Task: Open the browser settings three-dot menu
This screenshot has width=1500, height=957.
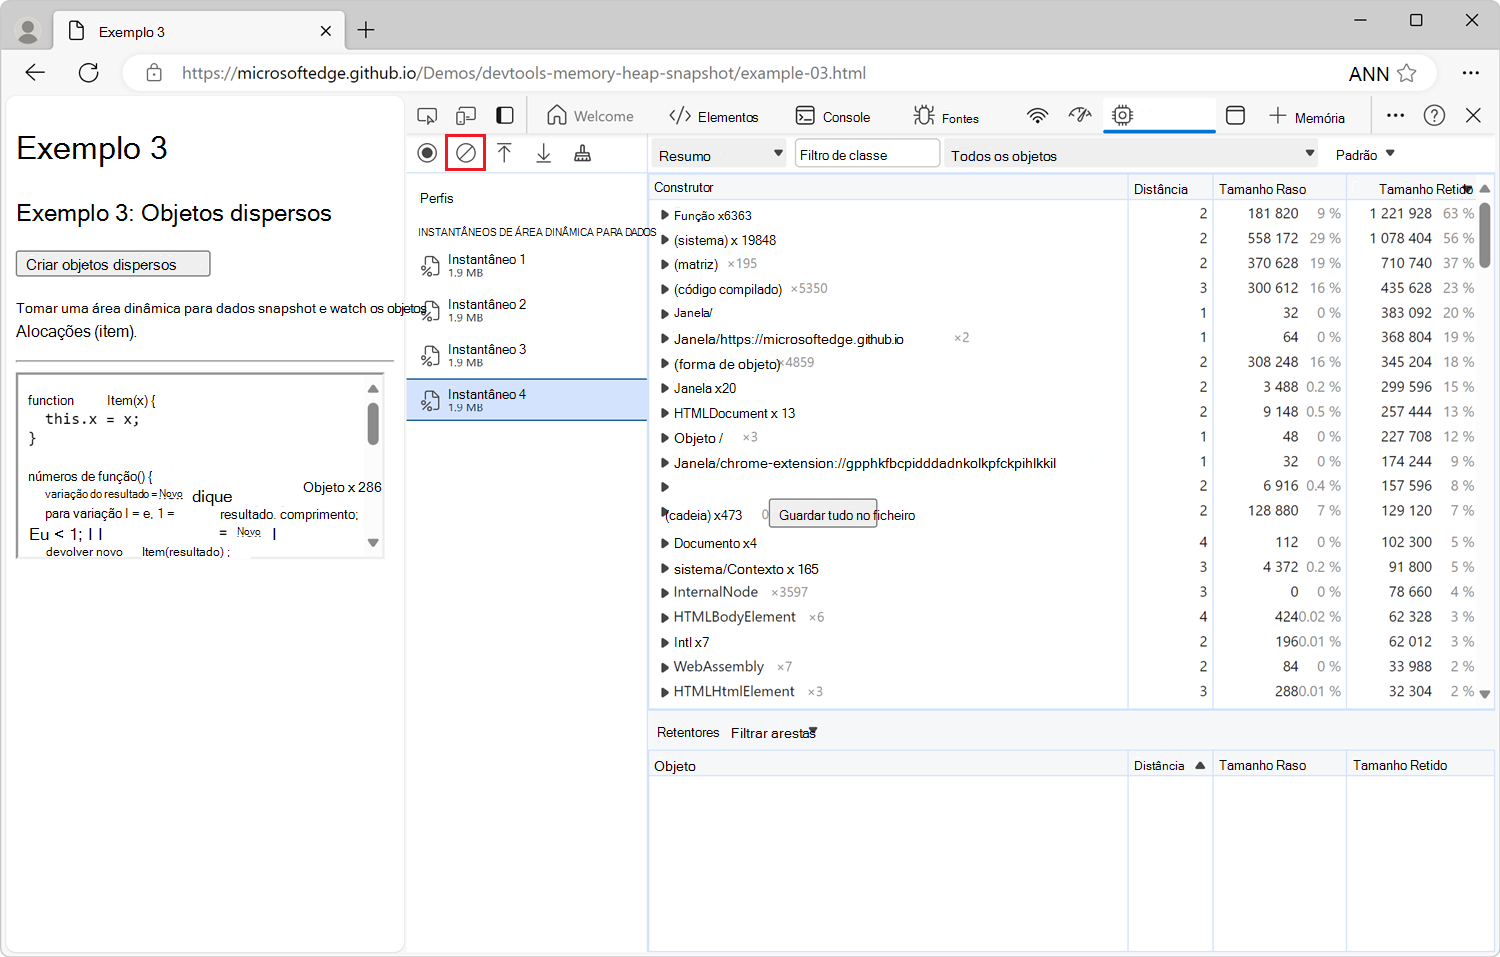Action: [x=1471, y=73]
